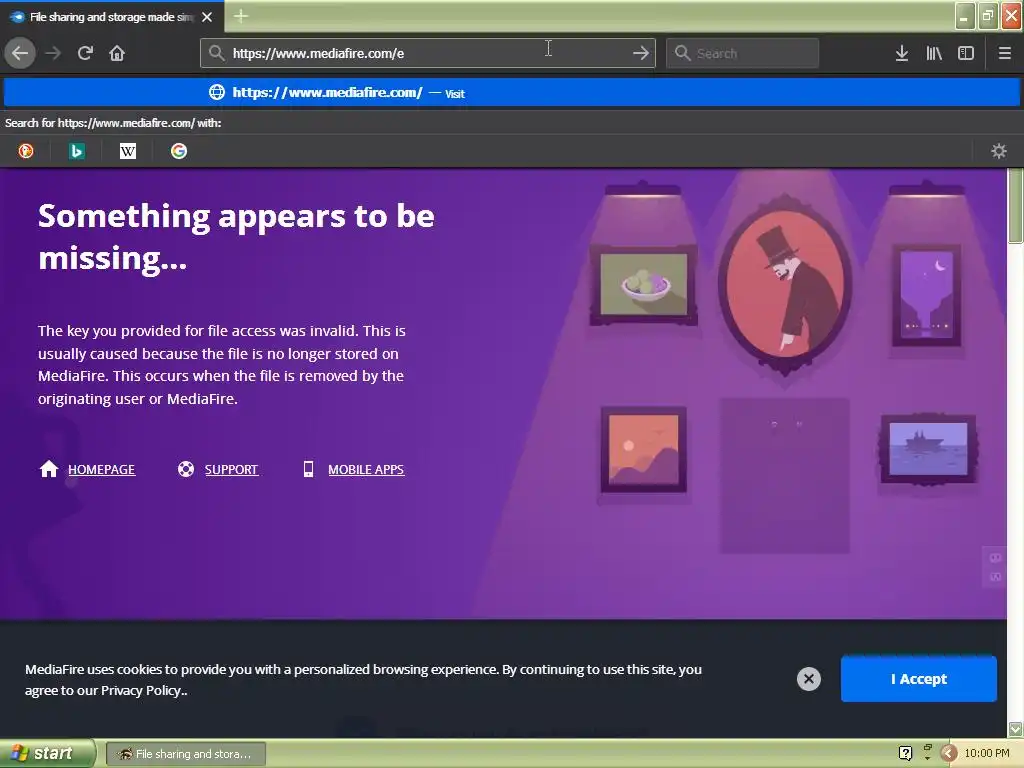Click the Go arrow in address bar
This screenshot has height=768, width=1024.
(x=641, y=53)
